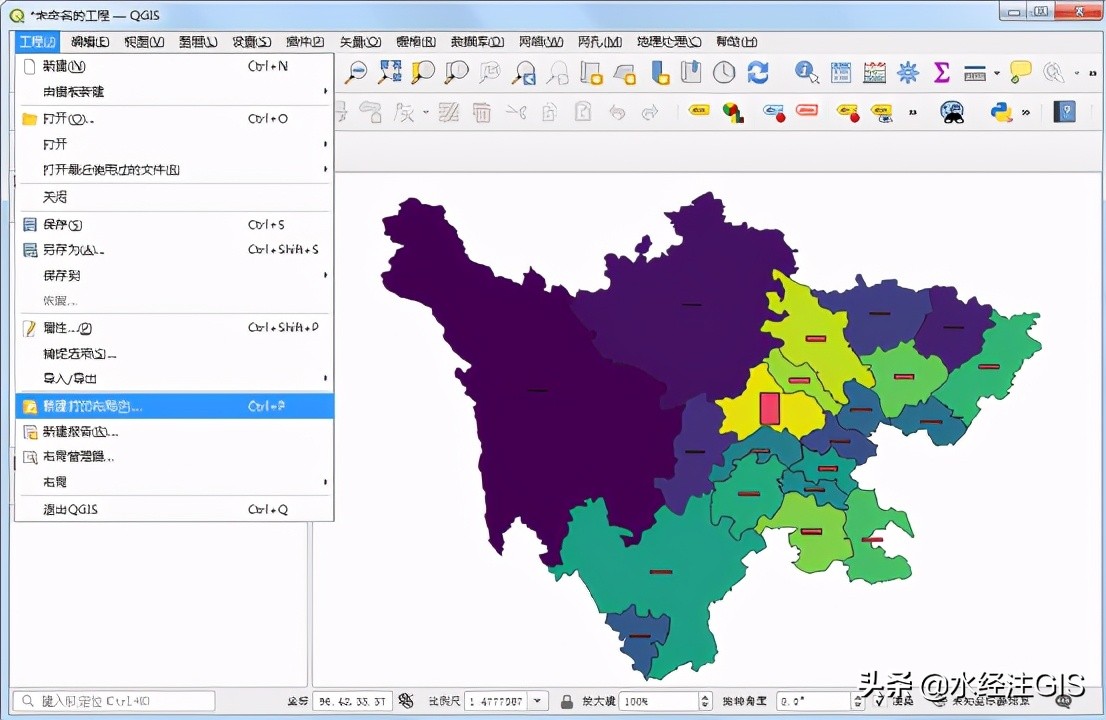The width and height of the screenshot is (1106, 720).
Task: Click the coordinate input field
Action: [352, 701]
